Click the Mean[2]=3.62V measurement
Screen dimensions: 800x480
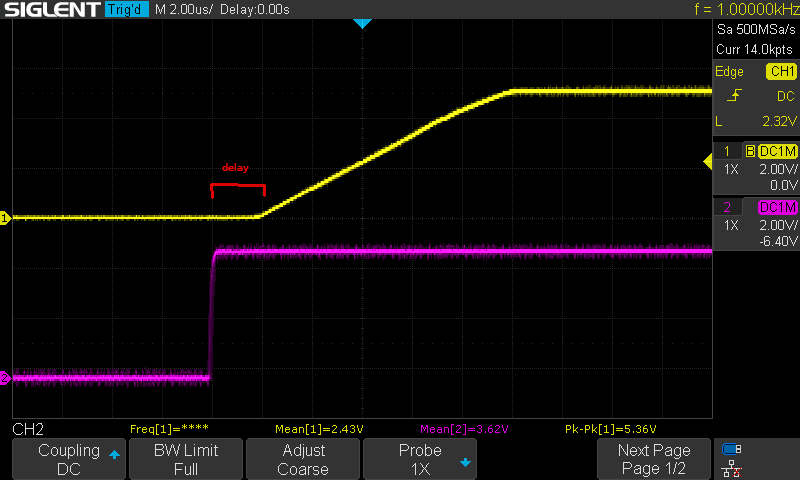(464, 429)
